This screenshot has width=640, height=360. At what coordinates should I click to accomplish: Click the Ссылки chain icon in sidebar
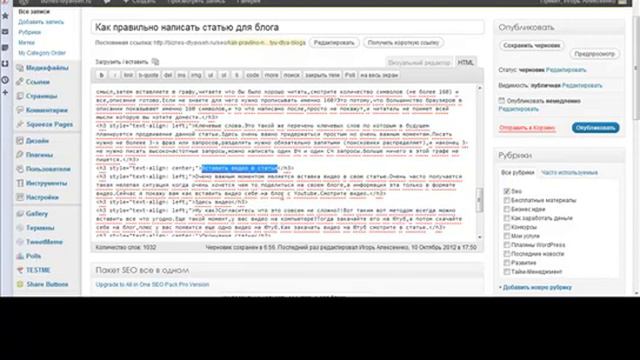[20, 82]
